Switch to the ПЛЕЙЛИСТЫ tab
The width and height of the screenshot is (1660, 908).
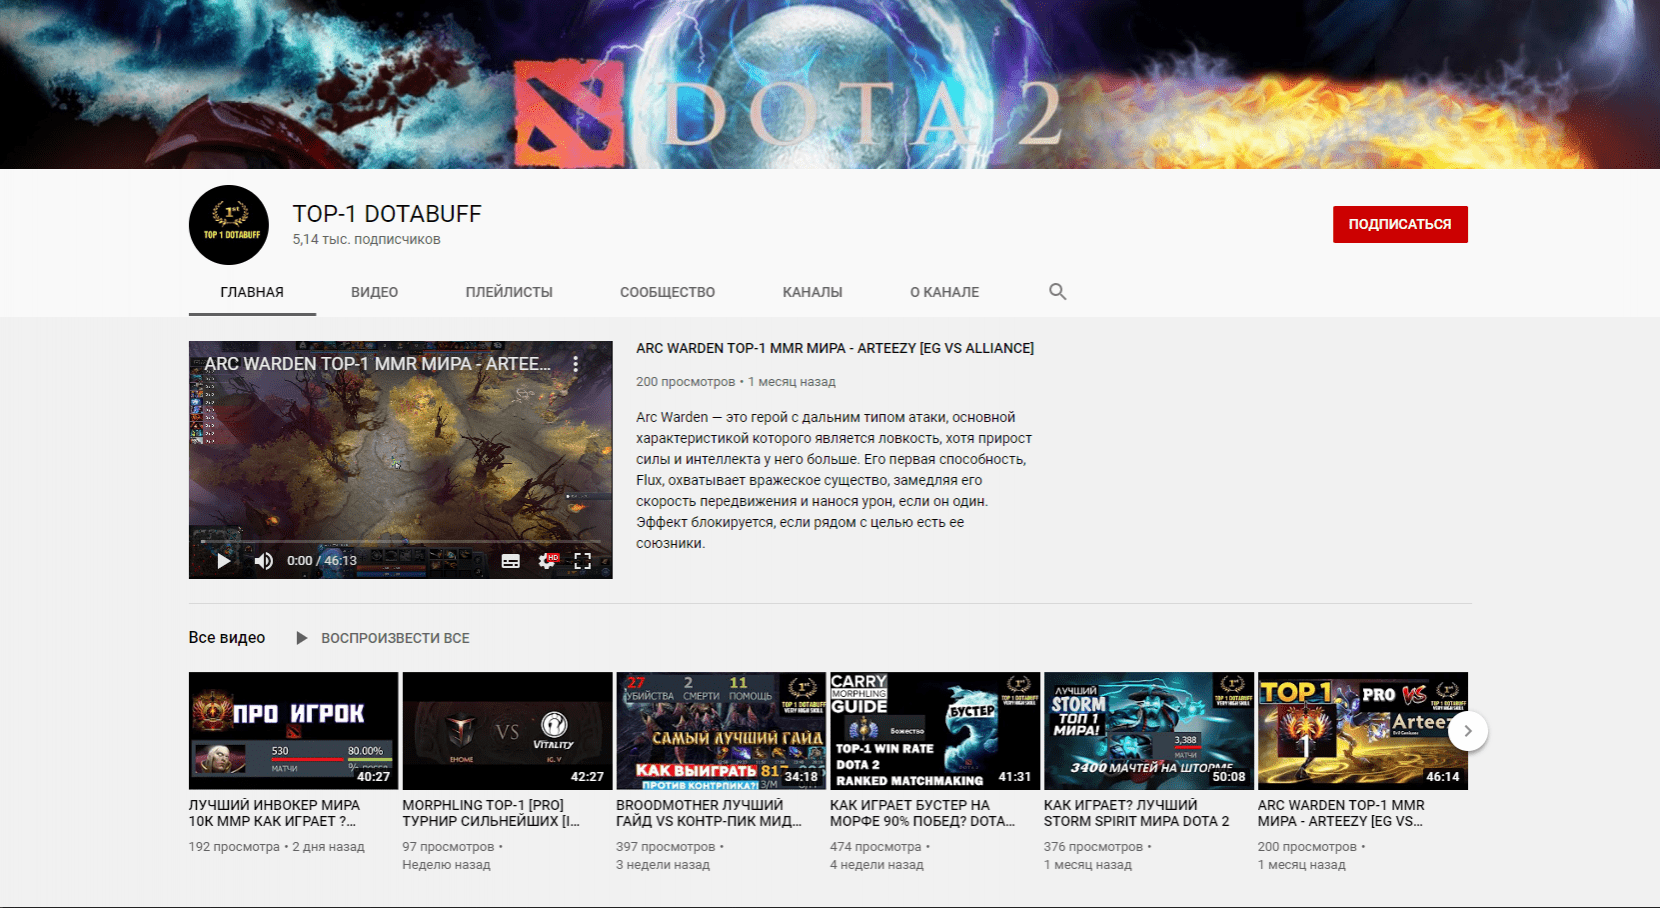(509, 292)
